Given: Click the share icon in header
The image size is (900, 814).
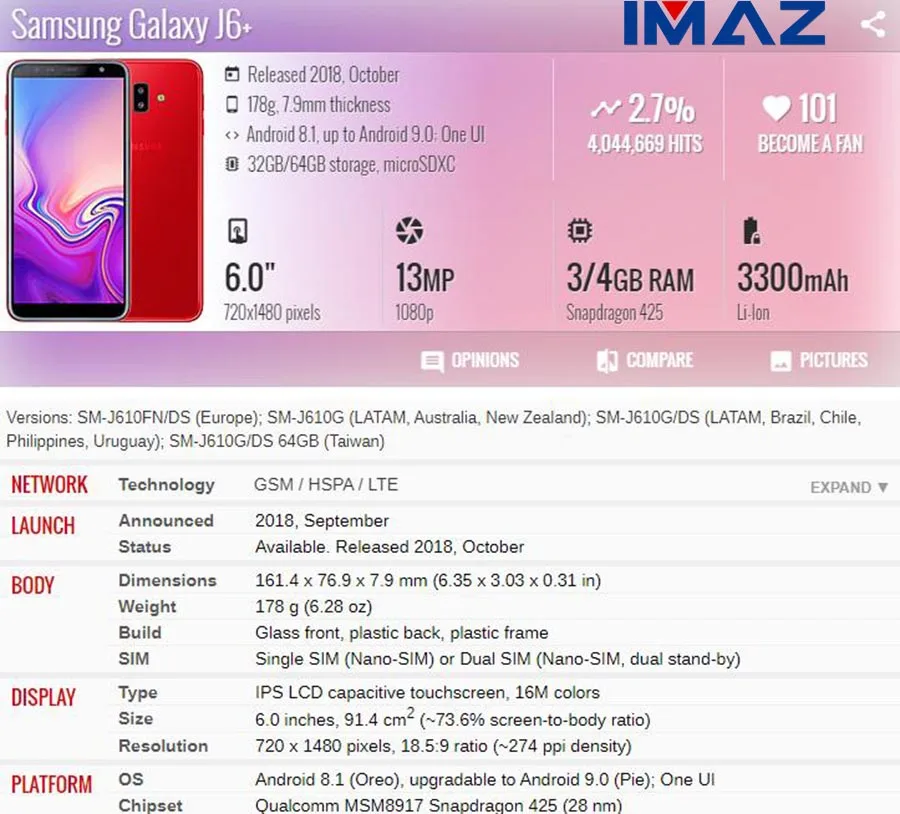Looking at the screenshot, I should point(873,25).
